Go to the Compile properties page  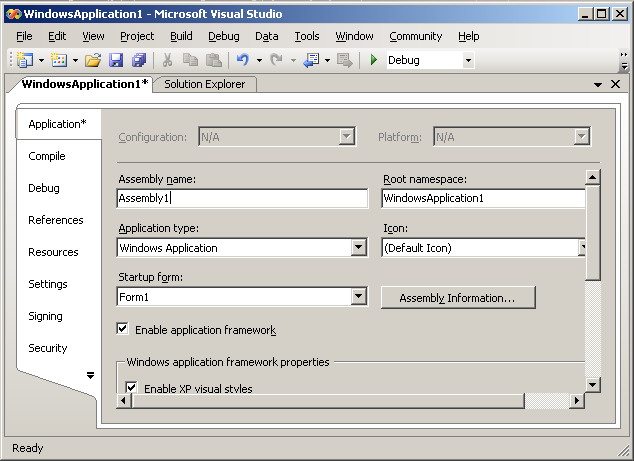tap(47, 156)
